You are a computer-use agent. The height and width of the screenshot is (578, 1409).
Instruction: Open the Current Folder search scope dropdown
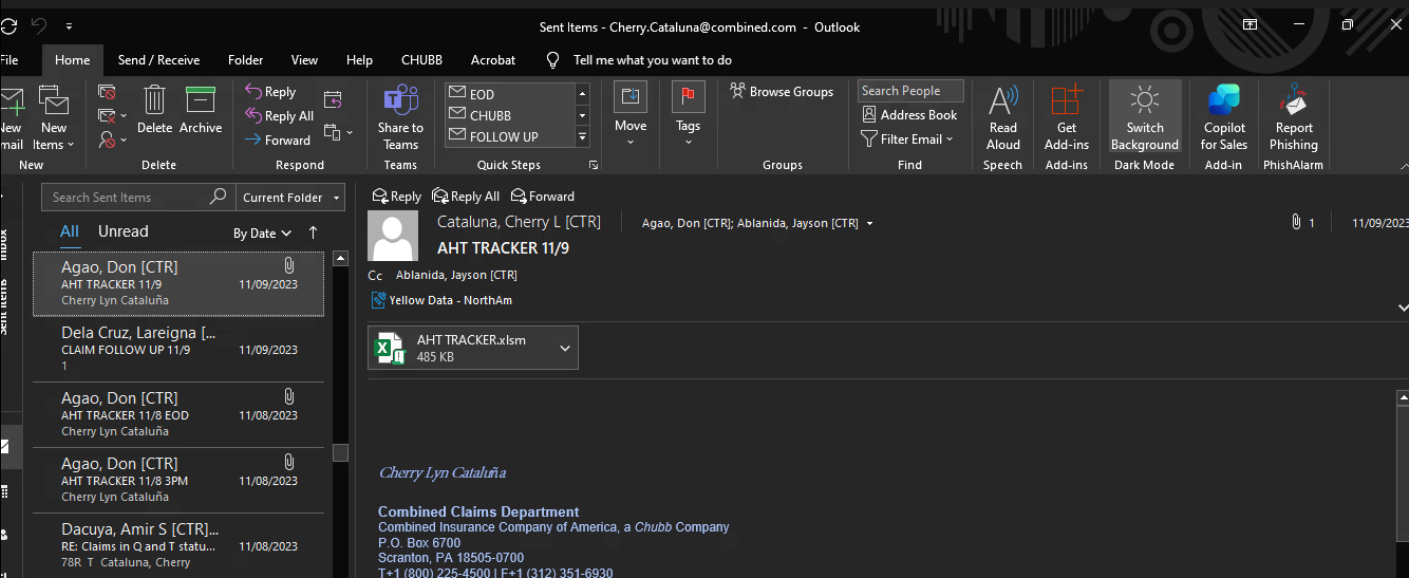[291, 197]
